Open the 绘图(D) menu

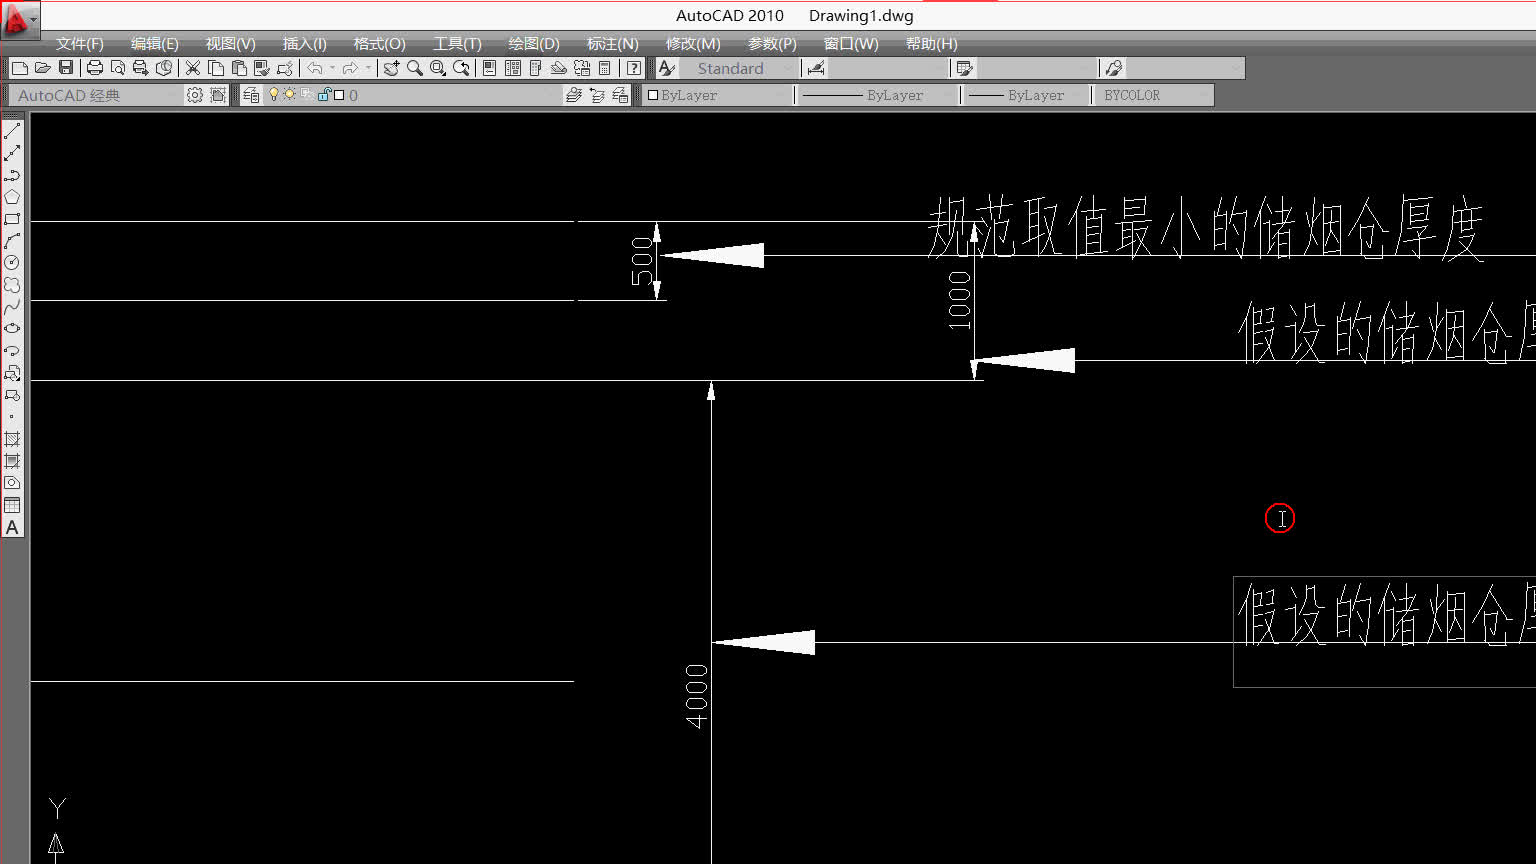(x=534, y=44)
